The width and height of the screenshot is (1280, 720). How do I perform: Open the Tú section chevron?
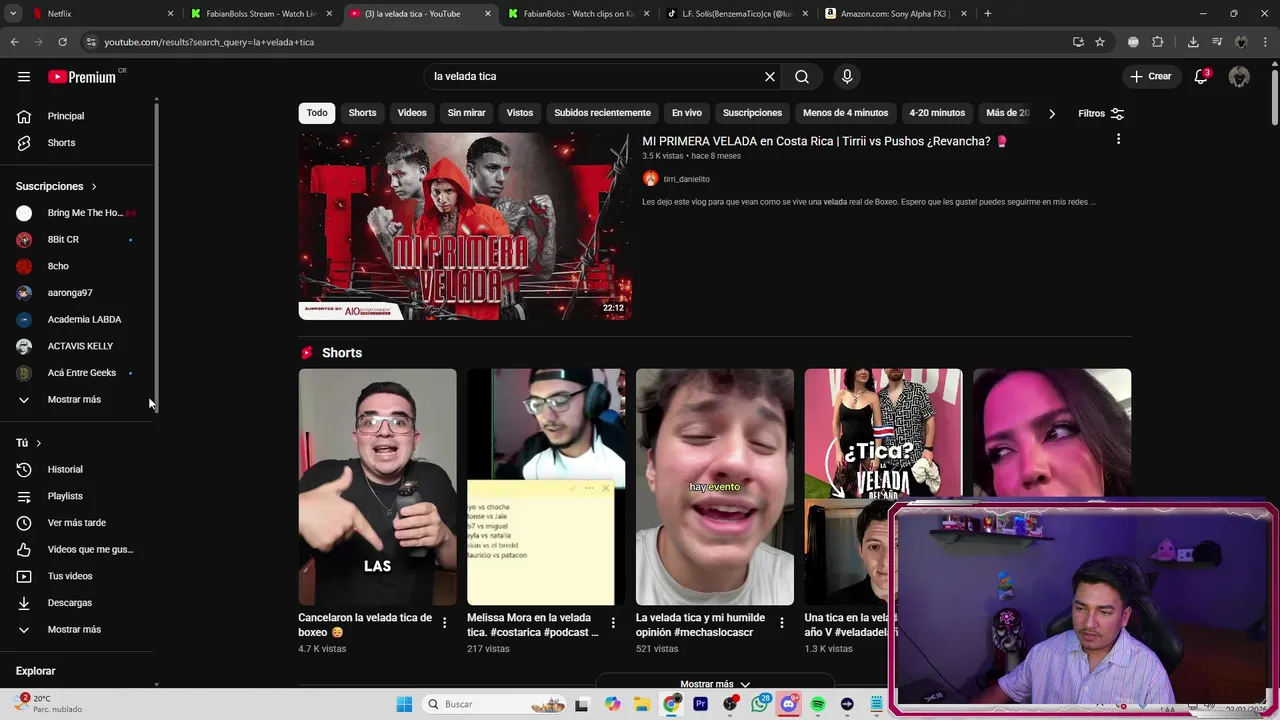pyautogui.click(x=39, y=442)
